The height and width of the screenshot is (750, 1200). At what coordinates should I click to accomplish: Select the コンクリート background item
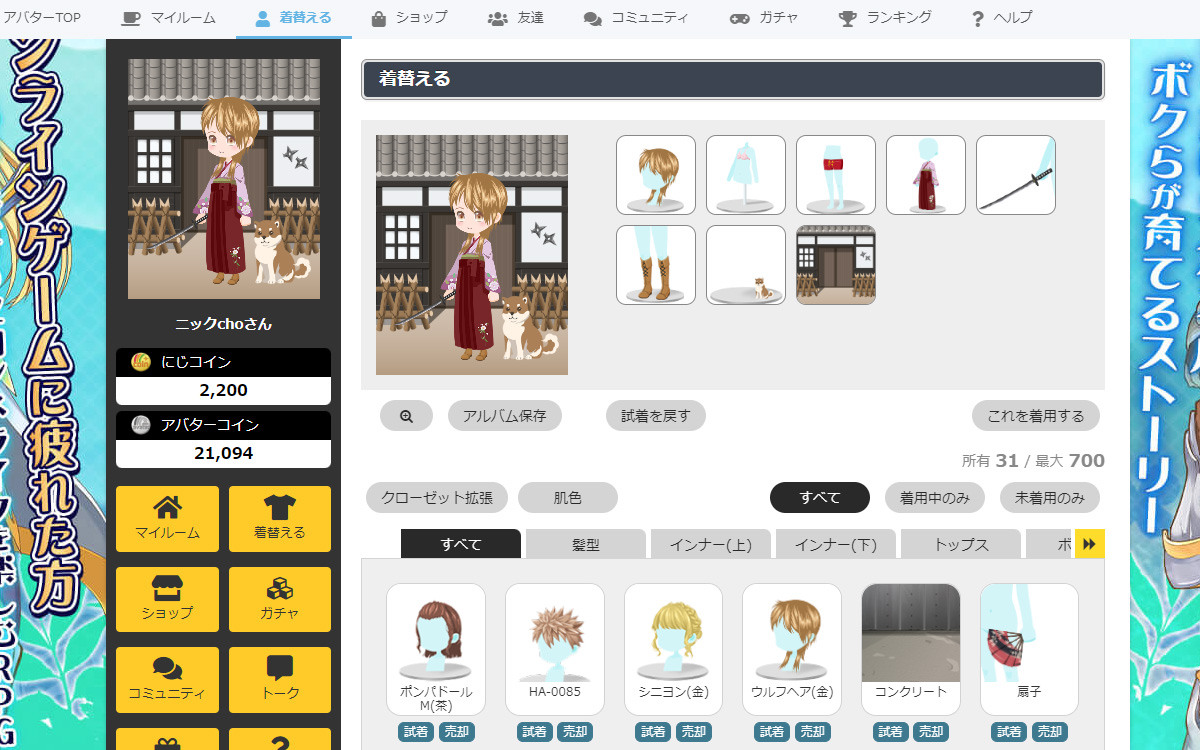click(911, 648)
